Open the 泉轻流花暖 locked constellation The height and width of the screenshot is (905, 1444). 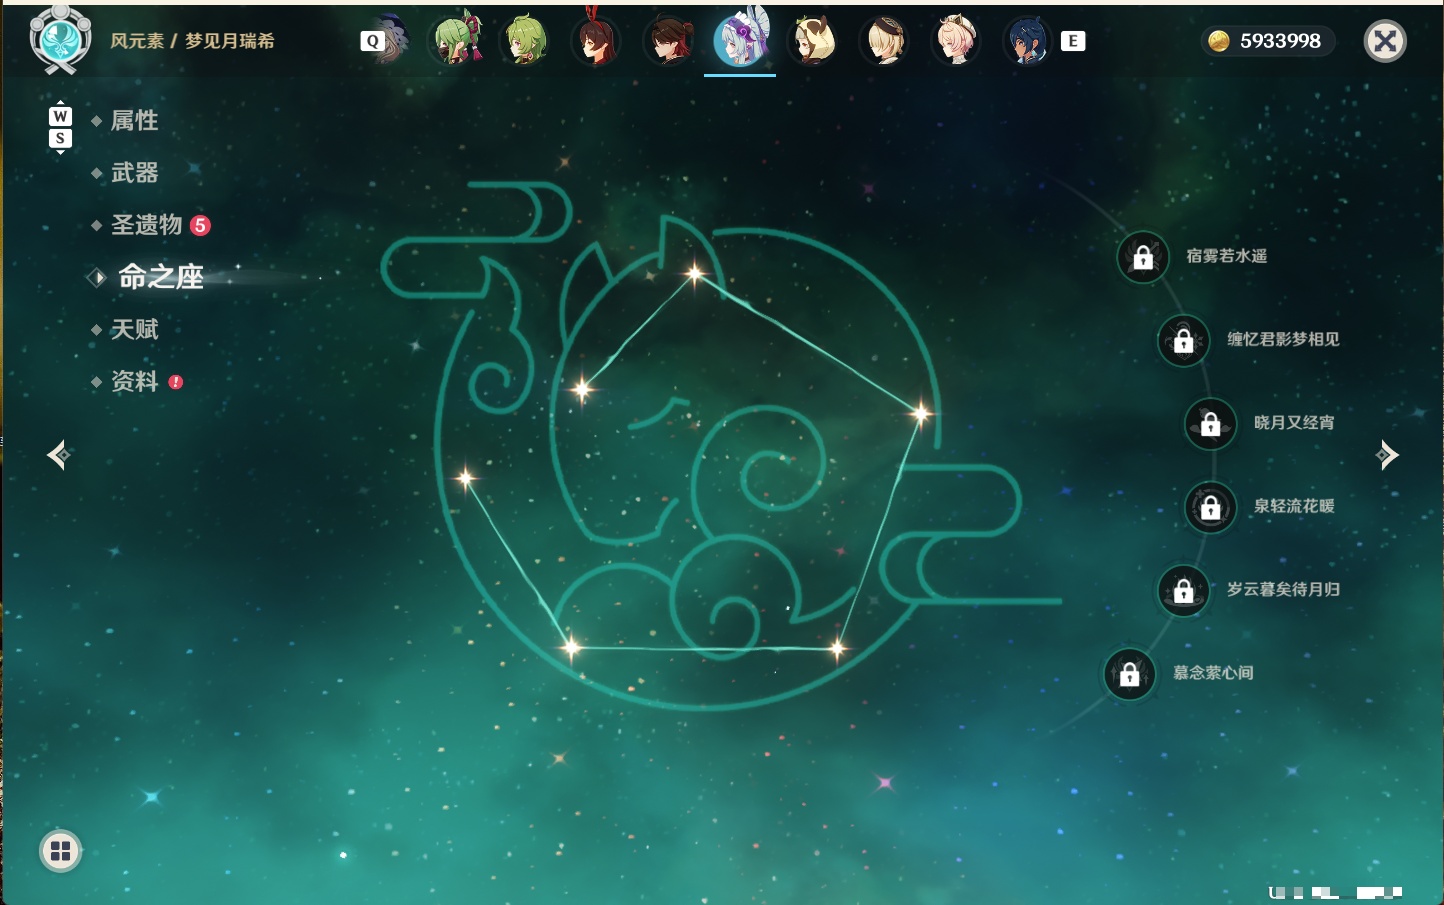(1211, 507)
